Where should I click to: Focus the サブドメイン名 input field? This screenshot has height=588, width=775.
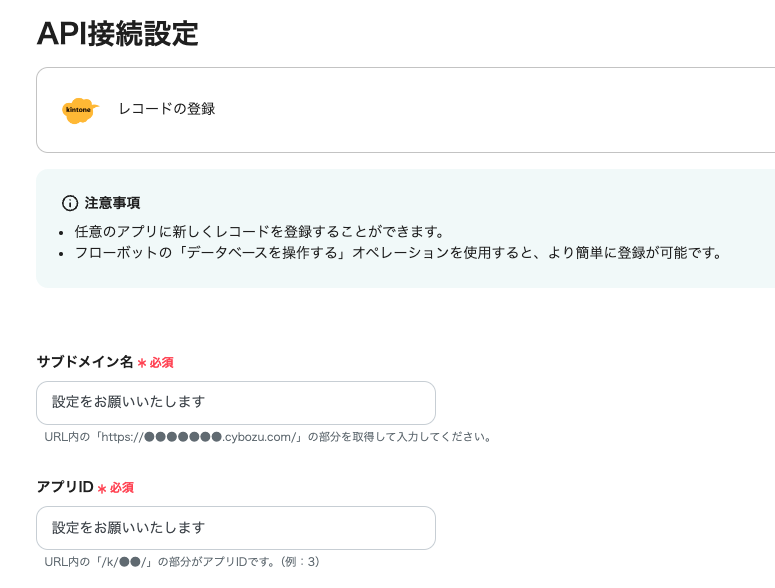(x=236, y=402)
